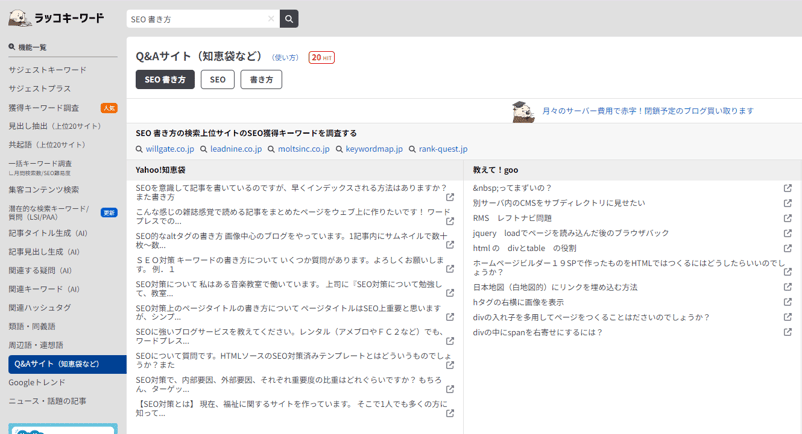Open external link for 別サーバ内のCMS question
The width and height of the screenshot is (802, 434).
788,203
